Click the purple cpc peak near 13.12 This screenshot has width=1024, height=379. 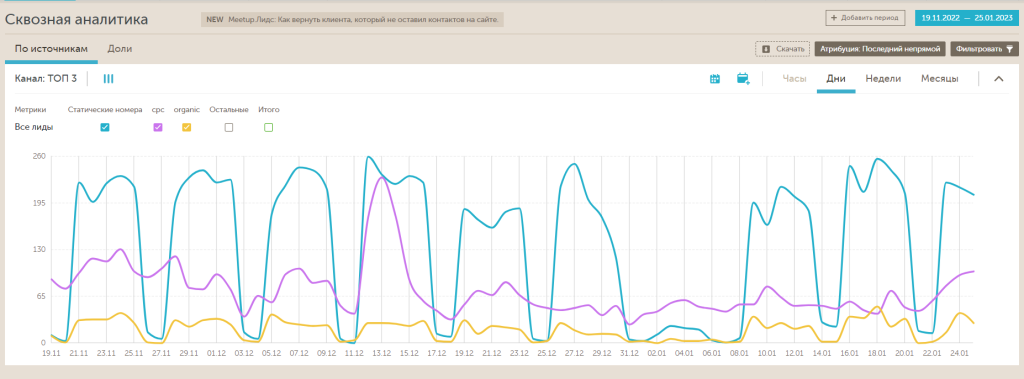[382, 177]
